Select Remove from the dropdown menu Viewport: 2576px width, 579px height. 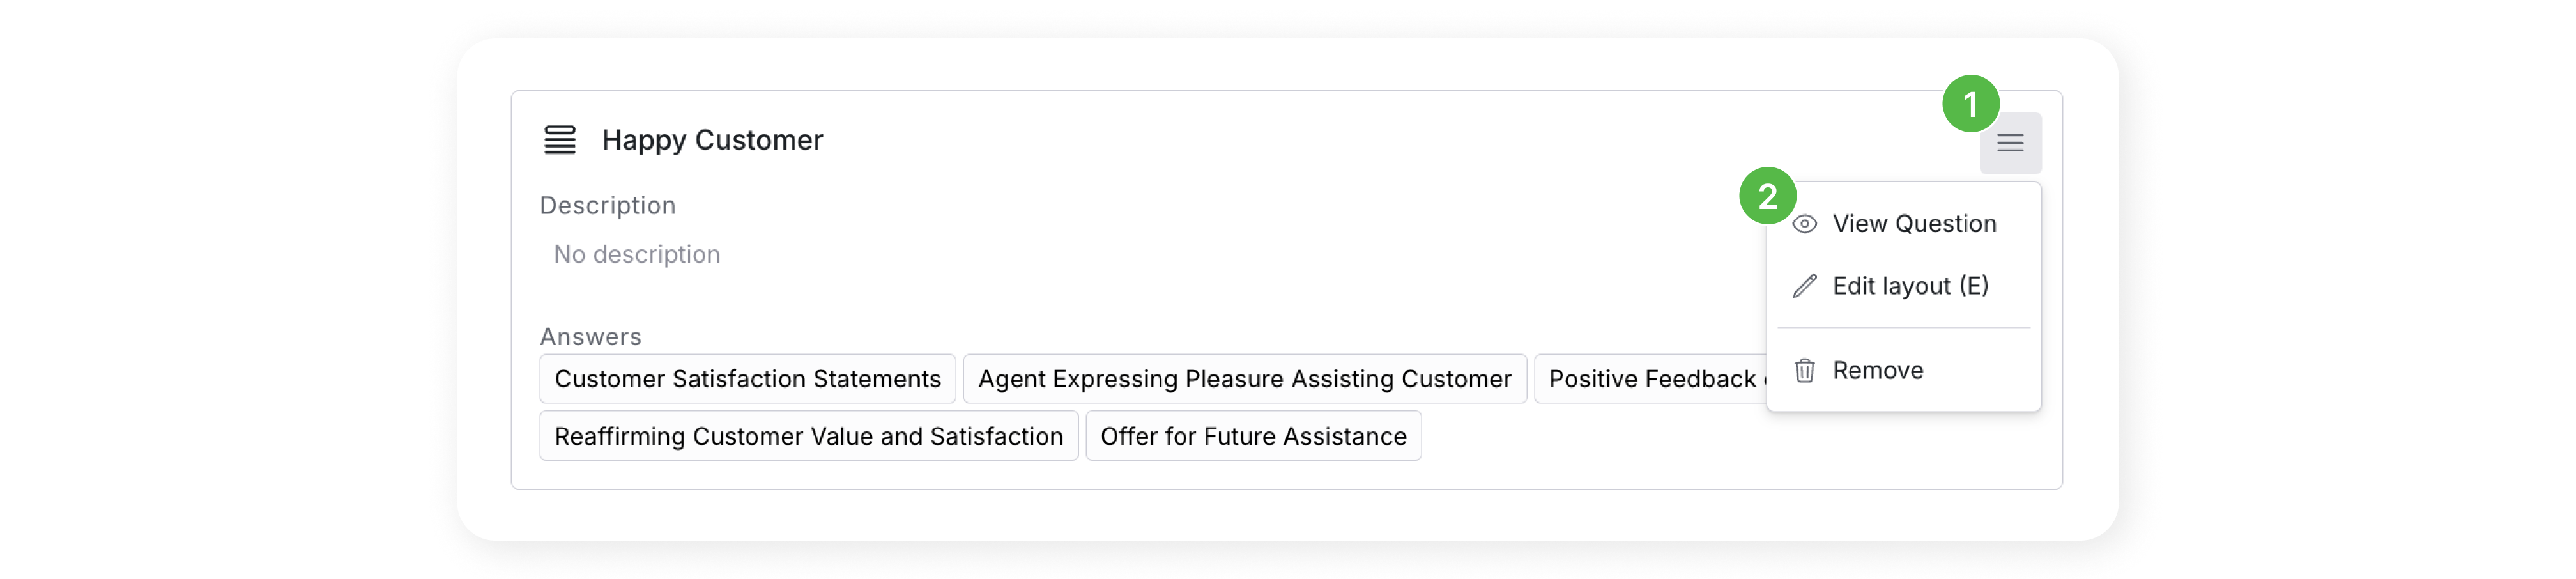point(1877,371)
